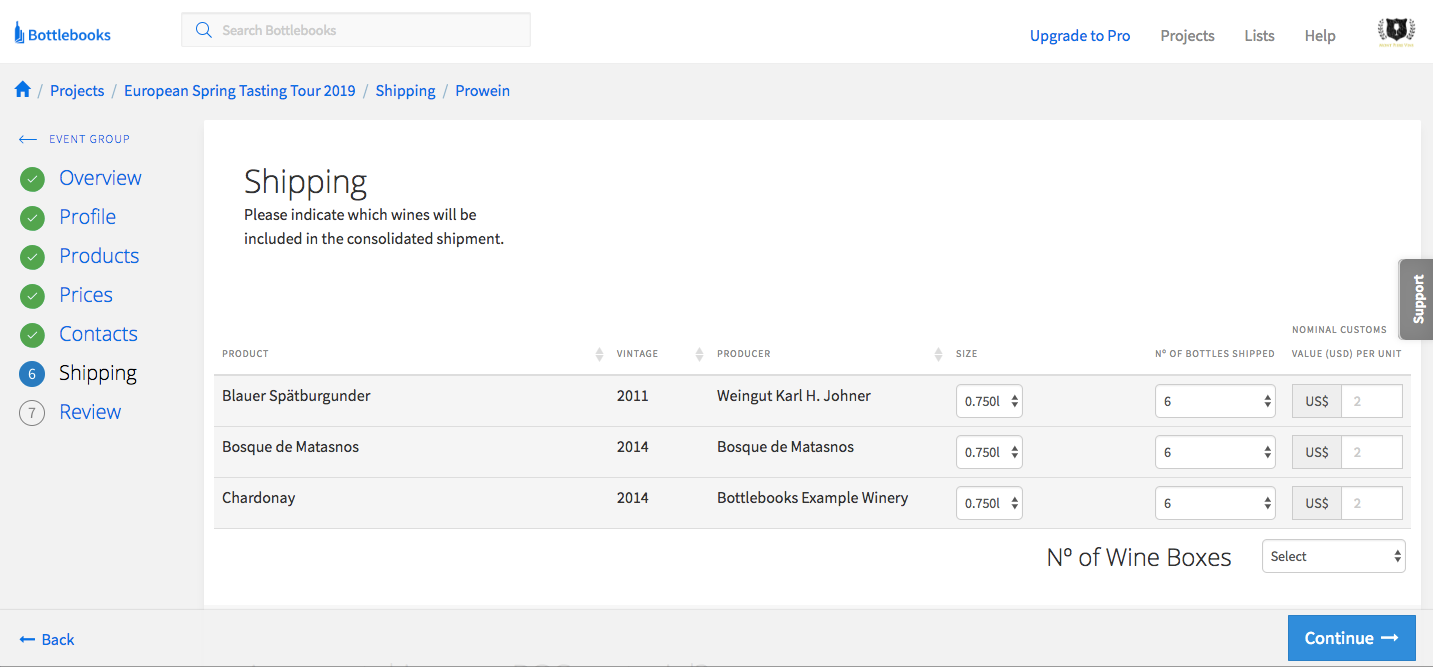Open the Overview step

[100, 178]
